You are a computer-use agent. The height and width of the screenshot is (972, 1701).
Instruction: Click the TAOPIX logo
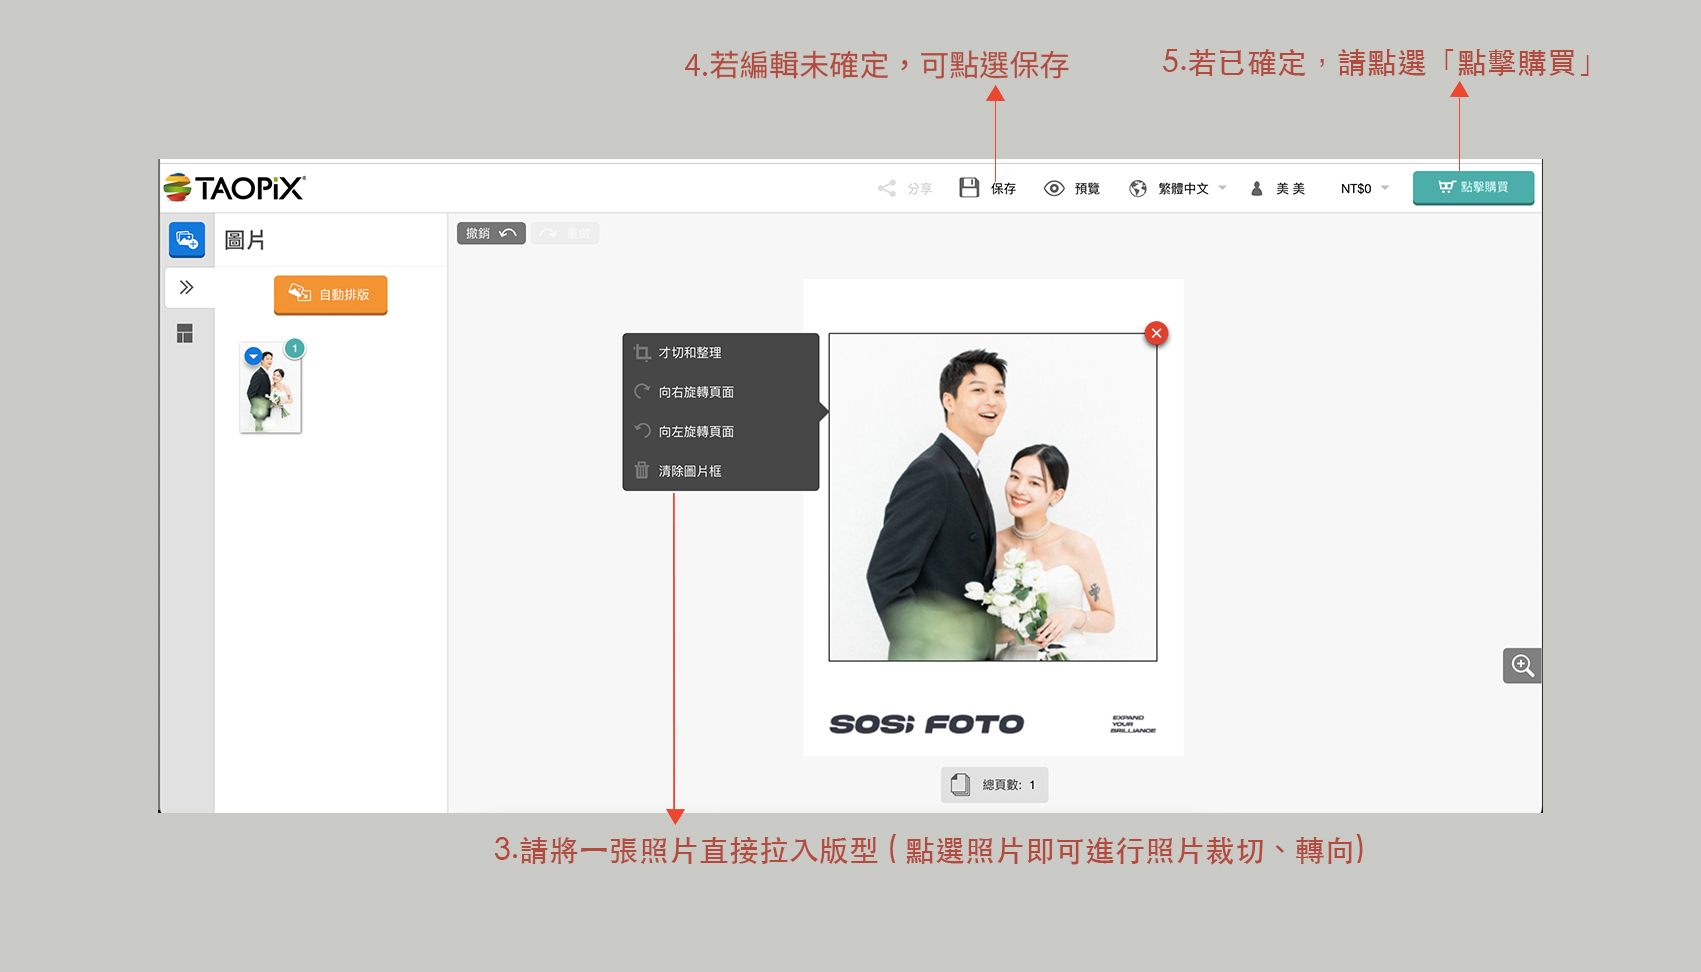(x=235, y=188)
